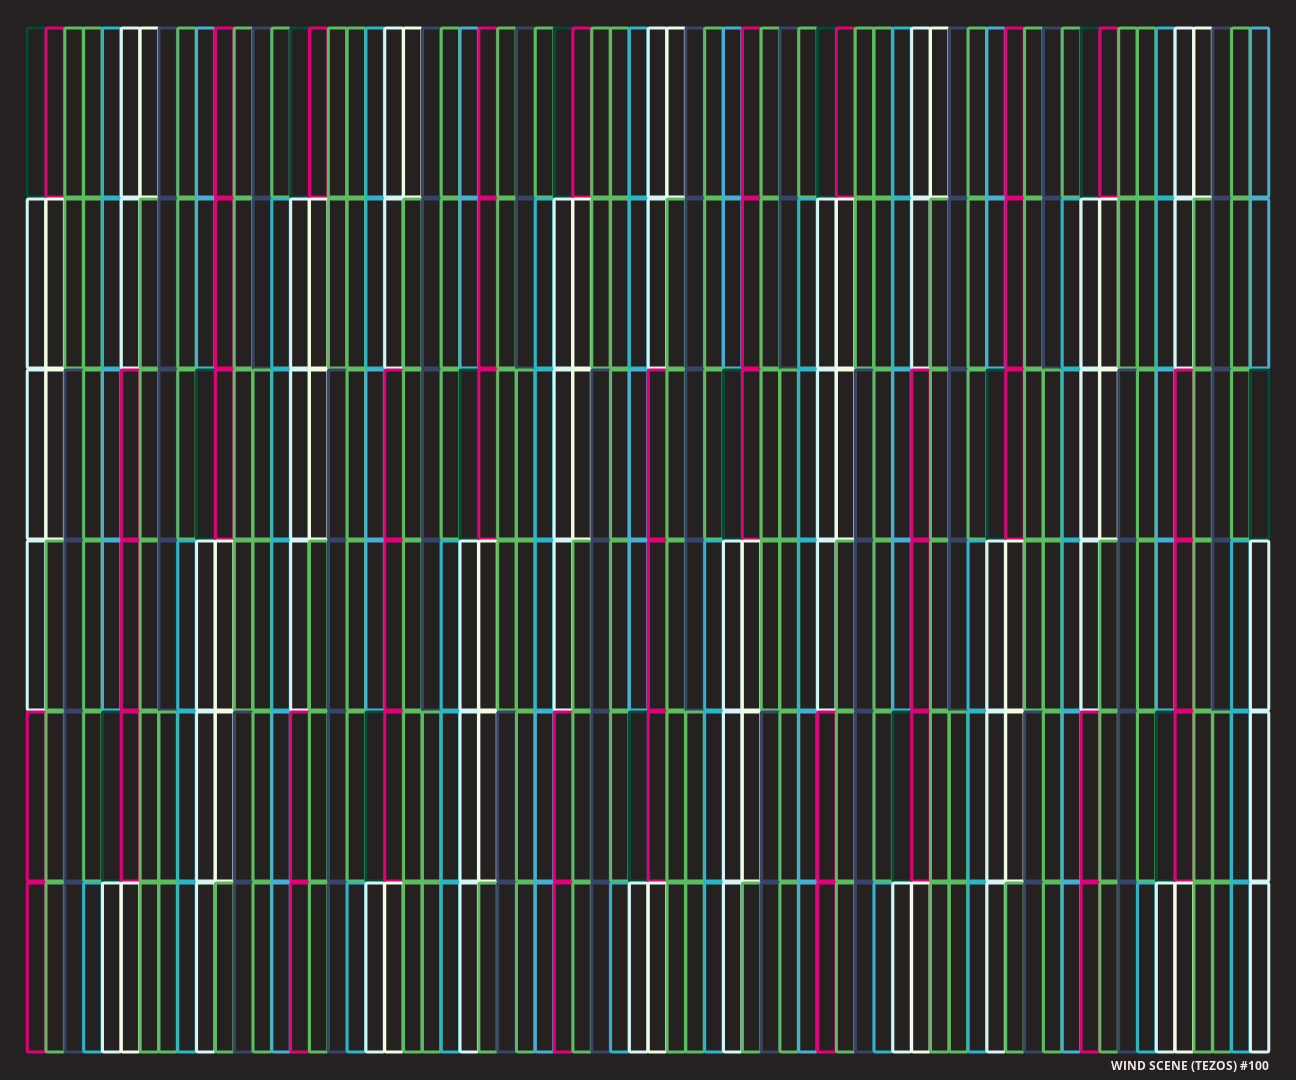Click leftmost white rectangle in third row

[36, 454]
